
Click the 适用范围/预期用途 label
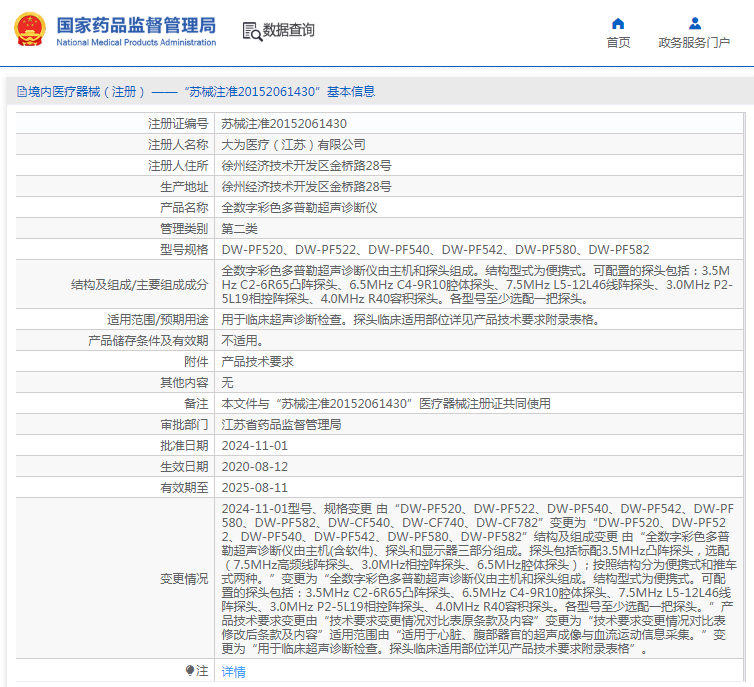point(157,320)
